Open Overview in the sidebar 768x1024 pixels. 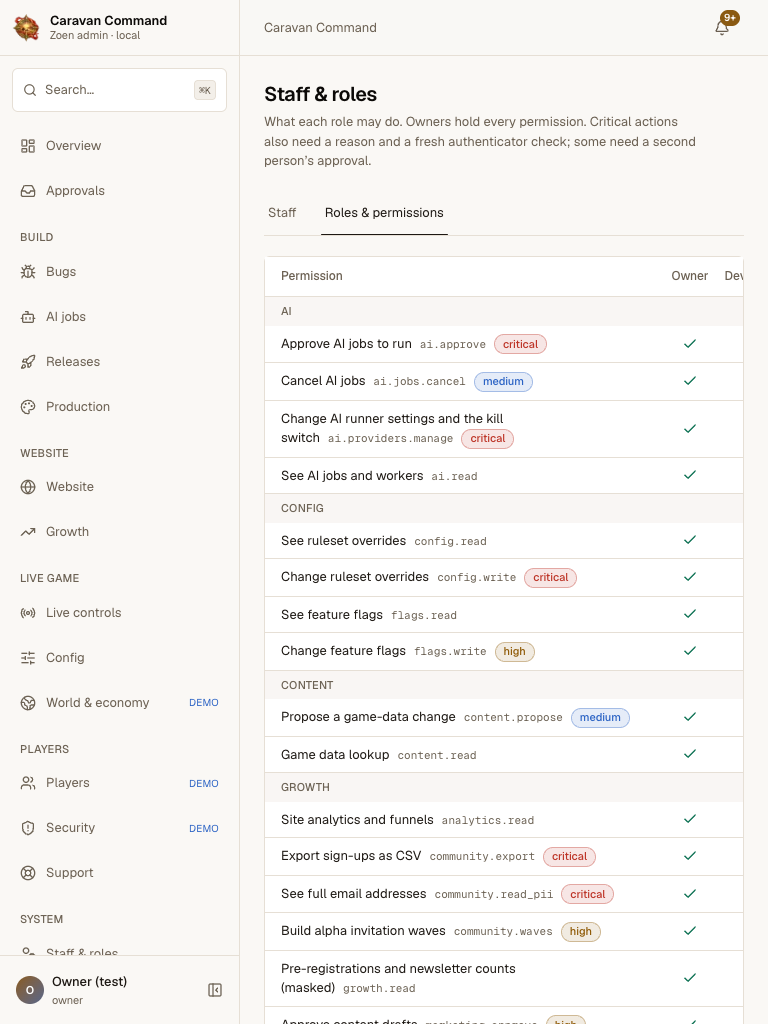pyautogui.click(x=120, y=146)
